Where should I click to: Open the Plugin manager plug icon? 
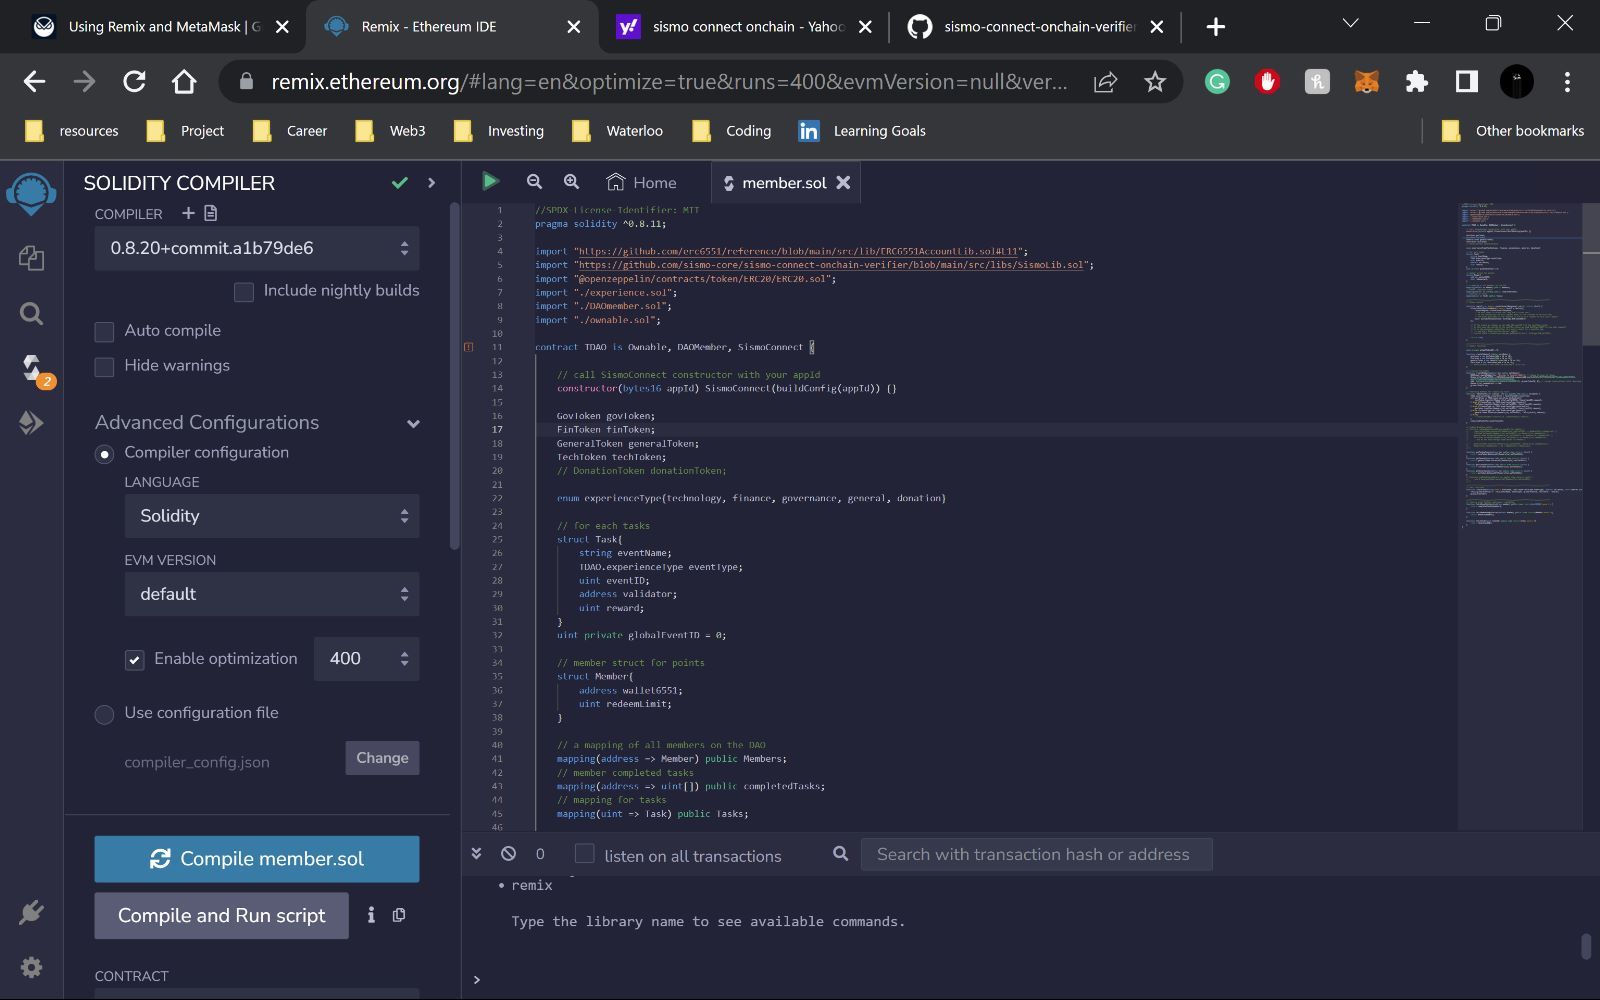click(31, 912)
